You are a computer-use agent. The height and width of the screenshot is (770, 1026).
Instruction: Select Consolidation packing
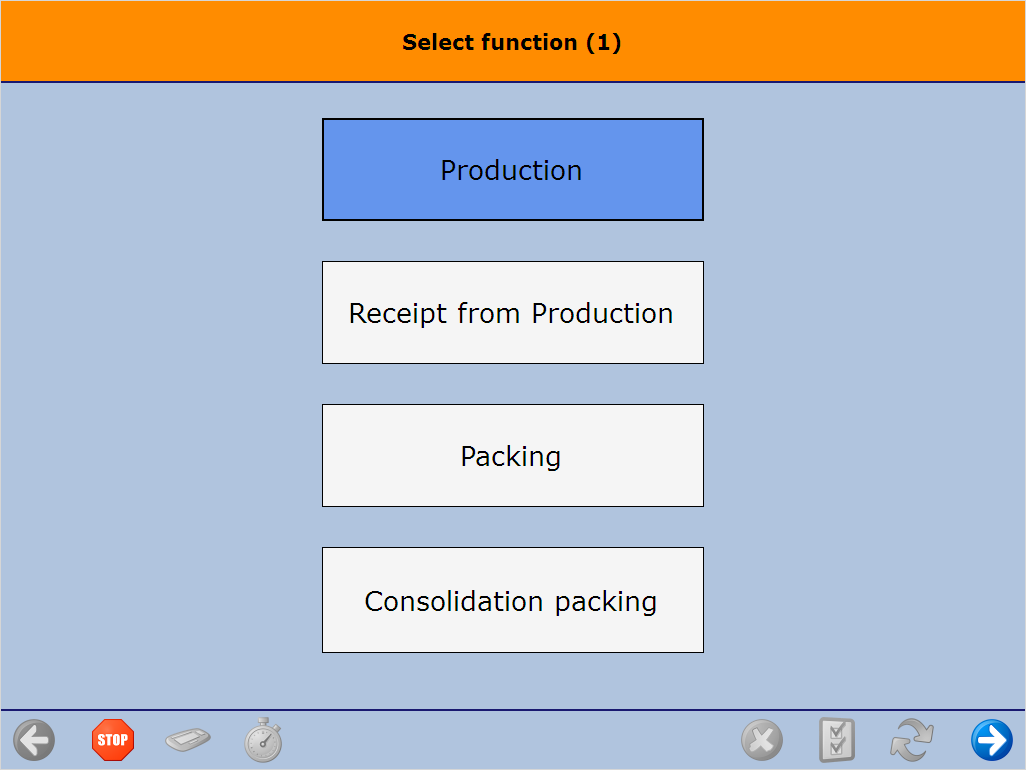click(x=512, y=599)
